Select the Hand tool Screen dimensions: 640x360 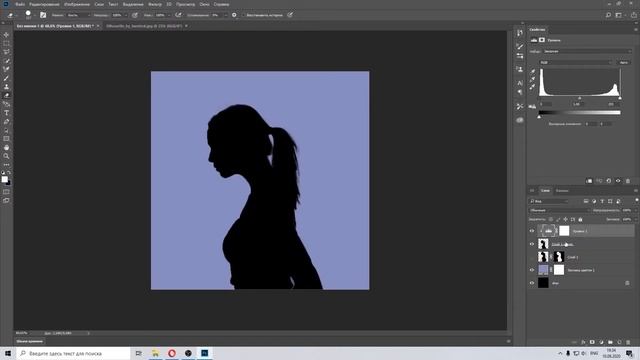tap(7, 147)
